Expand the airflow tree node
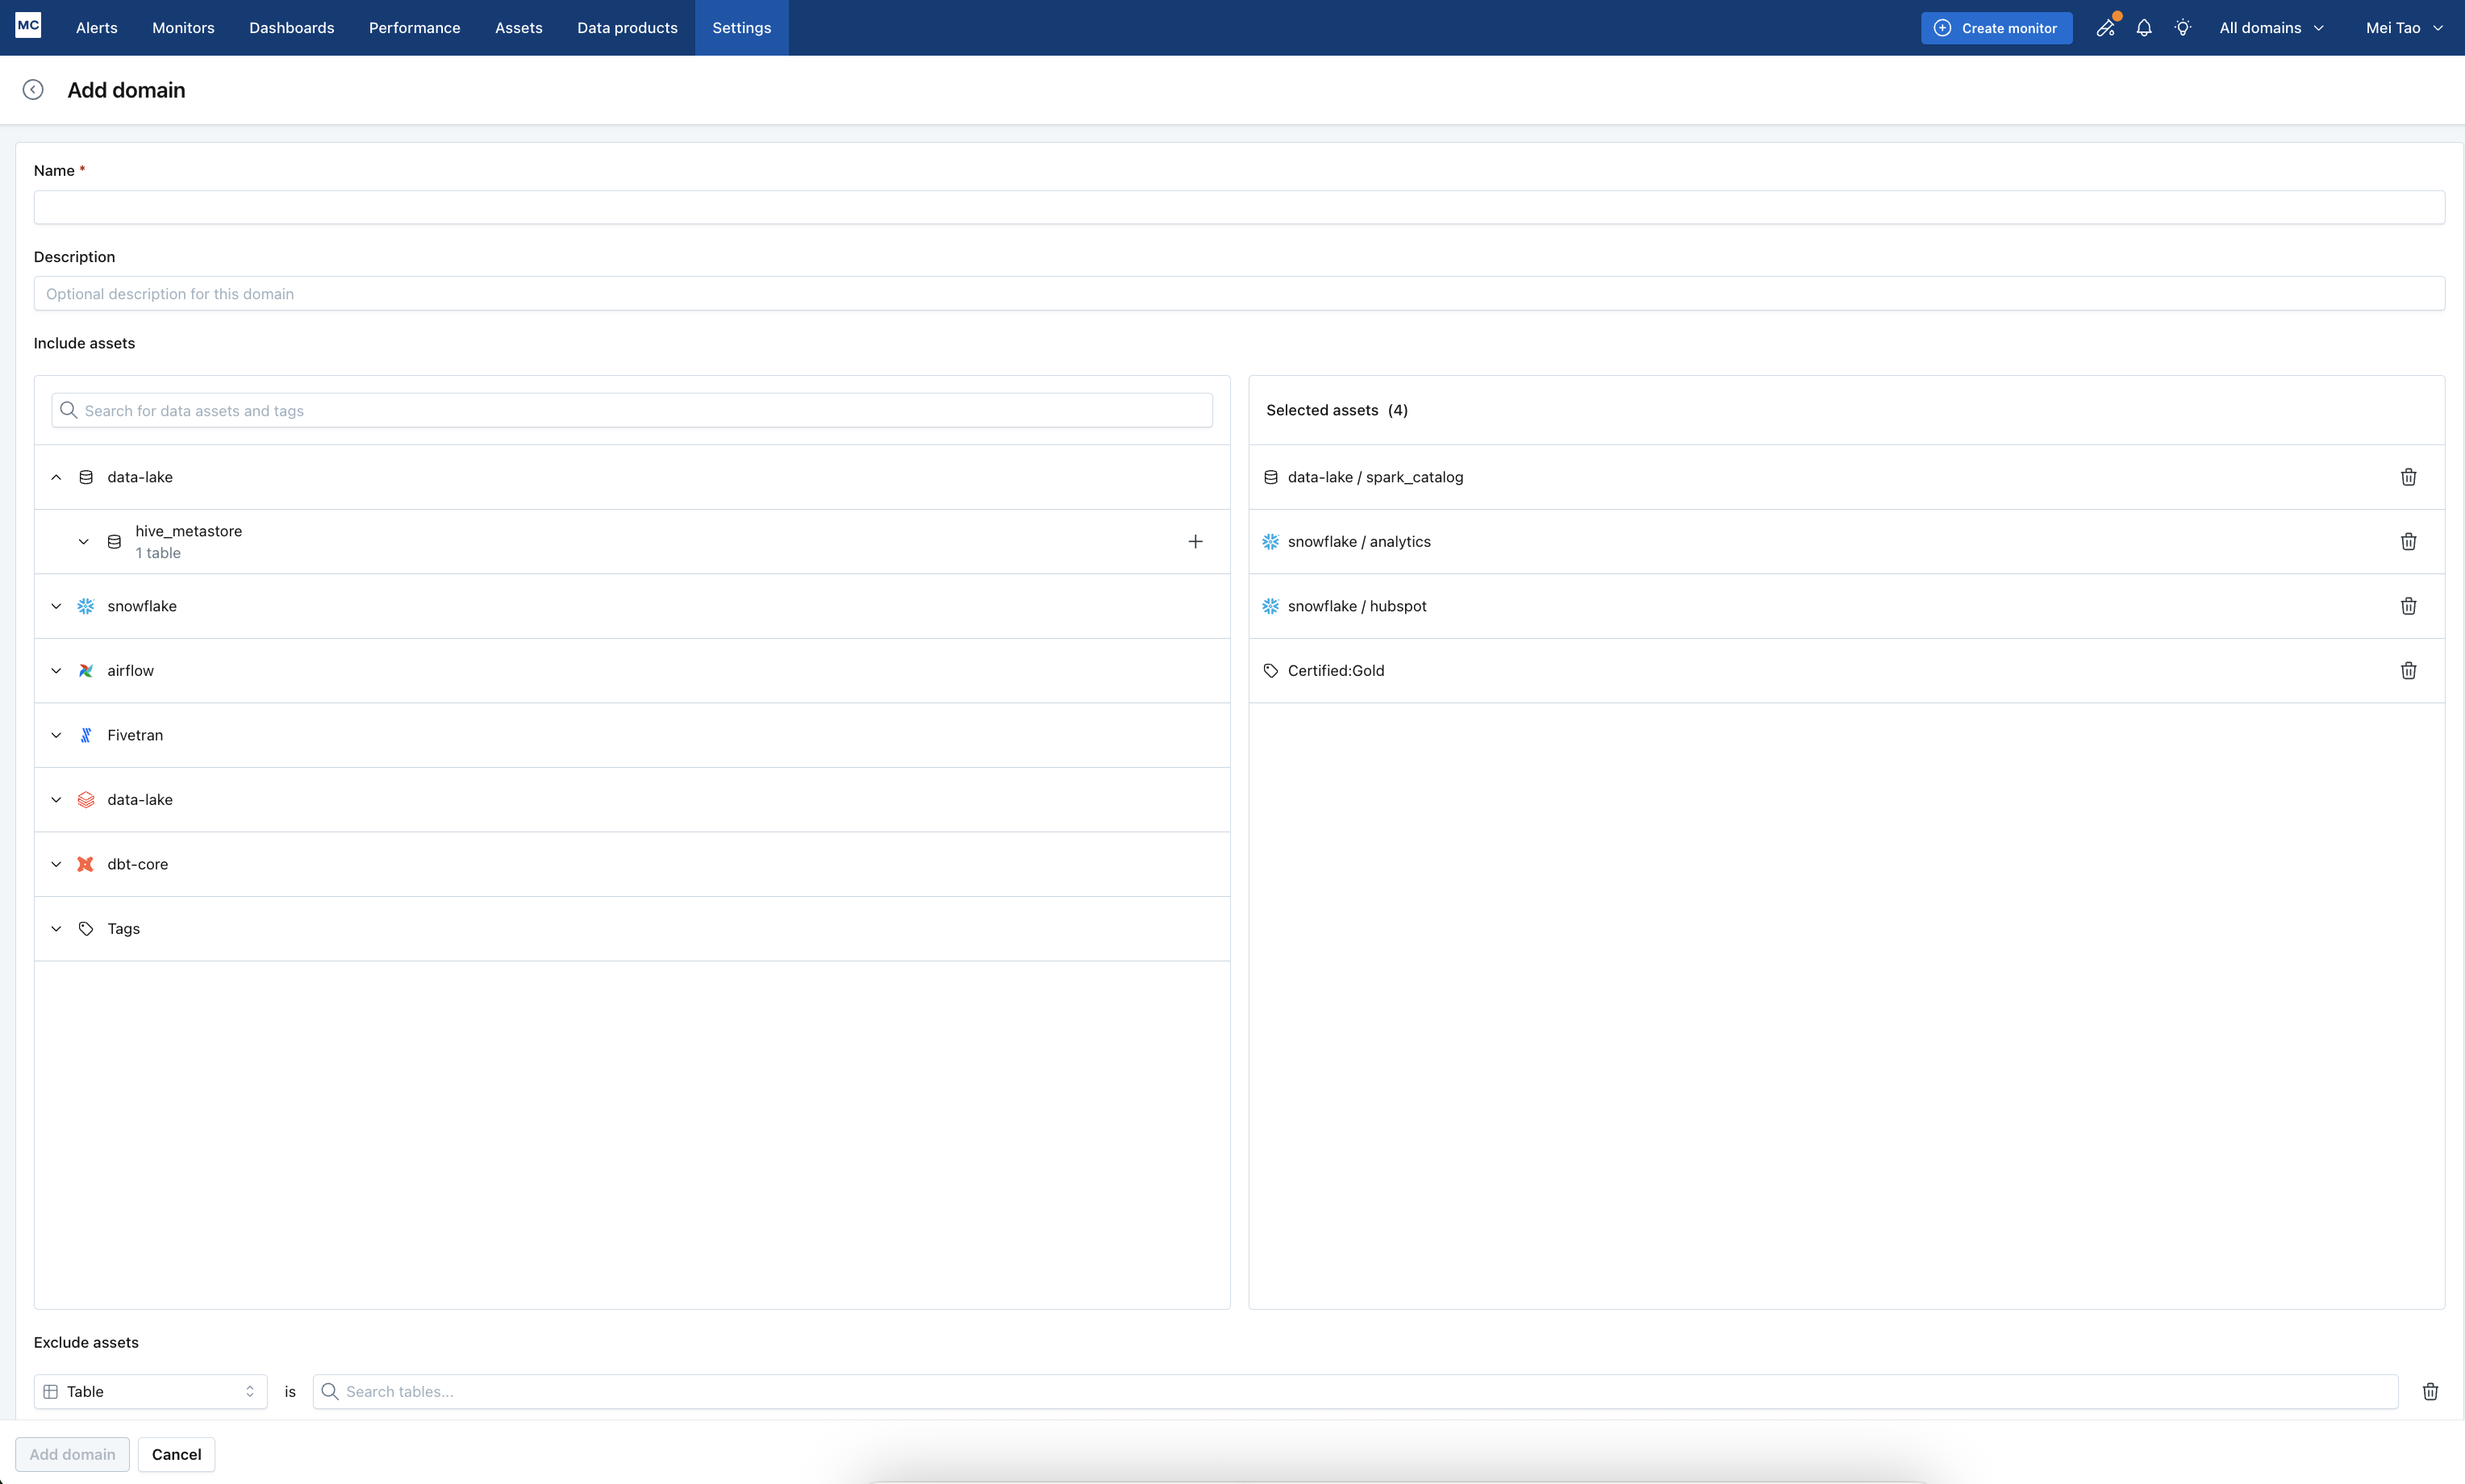 [56, 670]
